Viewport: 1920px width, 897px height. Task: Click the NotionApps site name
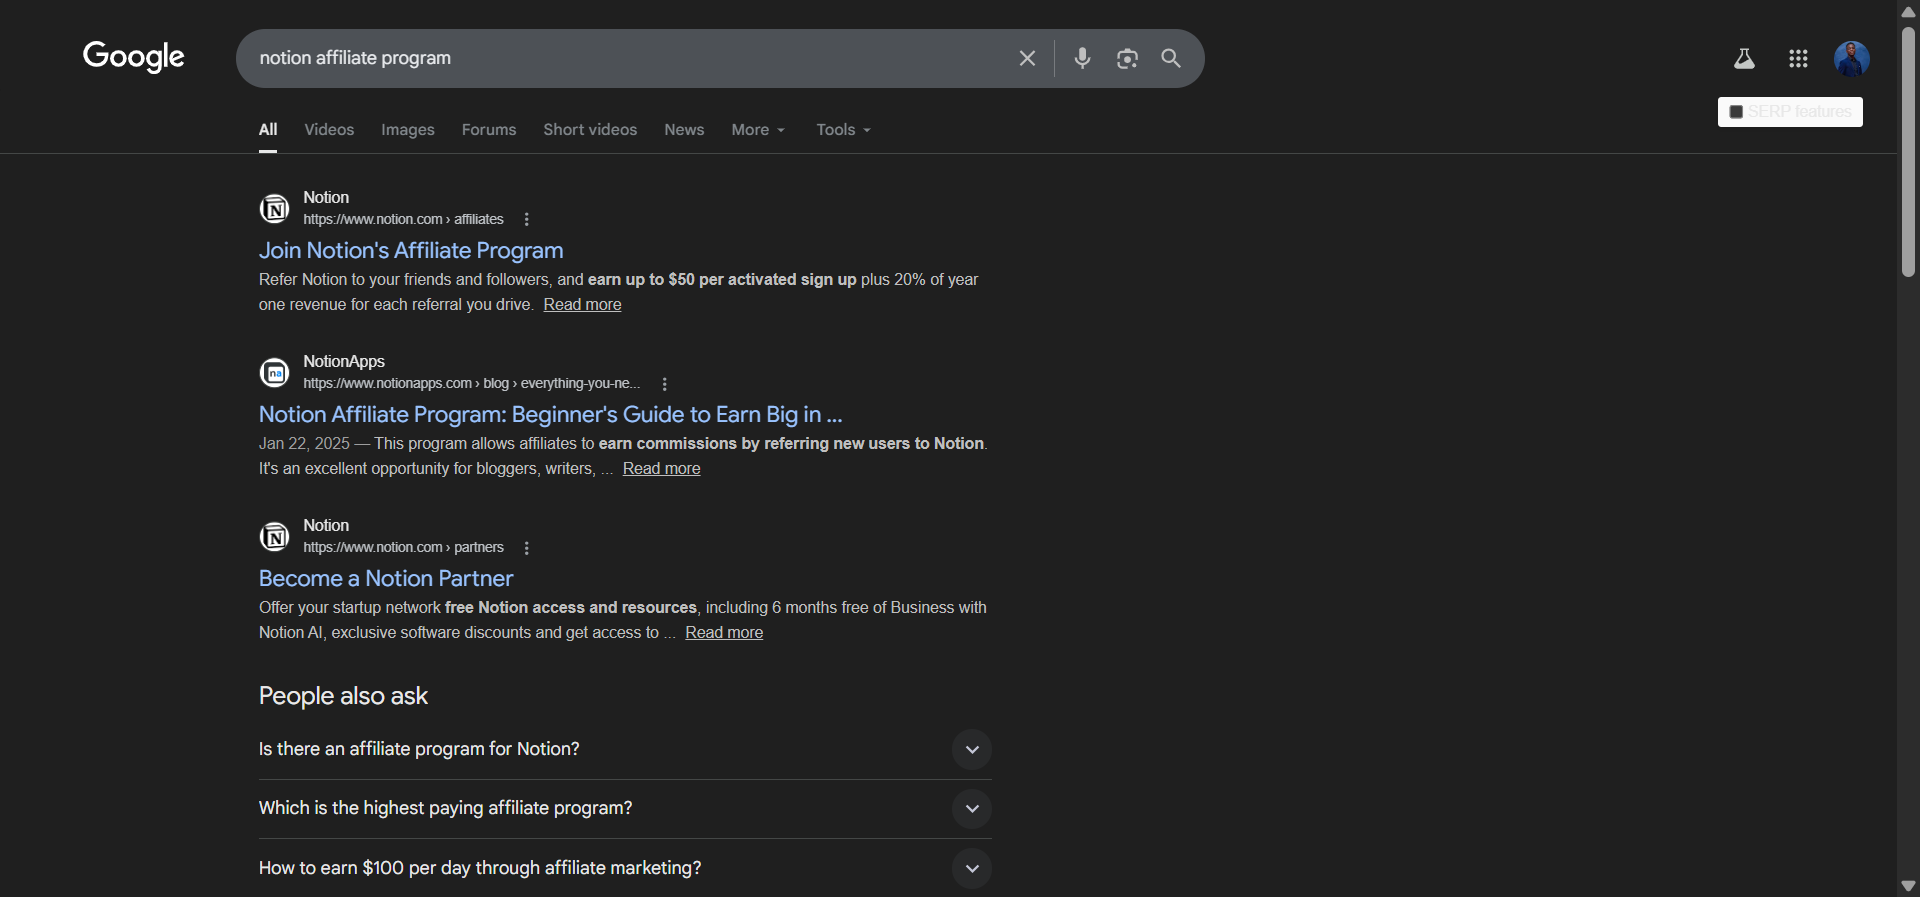(344, 361)
